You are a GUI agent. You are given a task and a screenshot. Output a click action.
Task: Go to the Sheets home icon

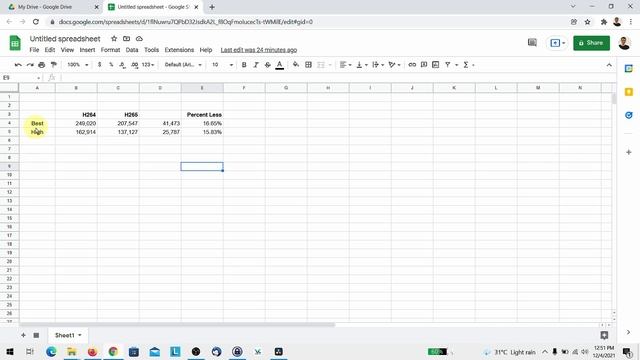coord(15,43)
